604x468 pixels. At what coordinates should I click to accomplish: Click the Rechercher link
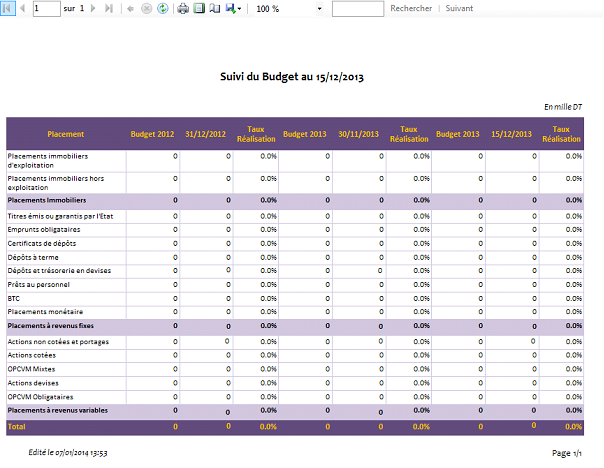411,8
